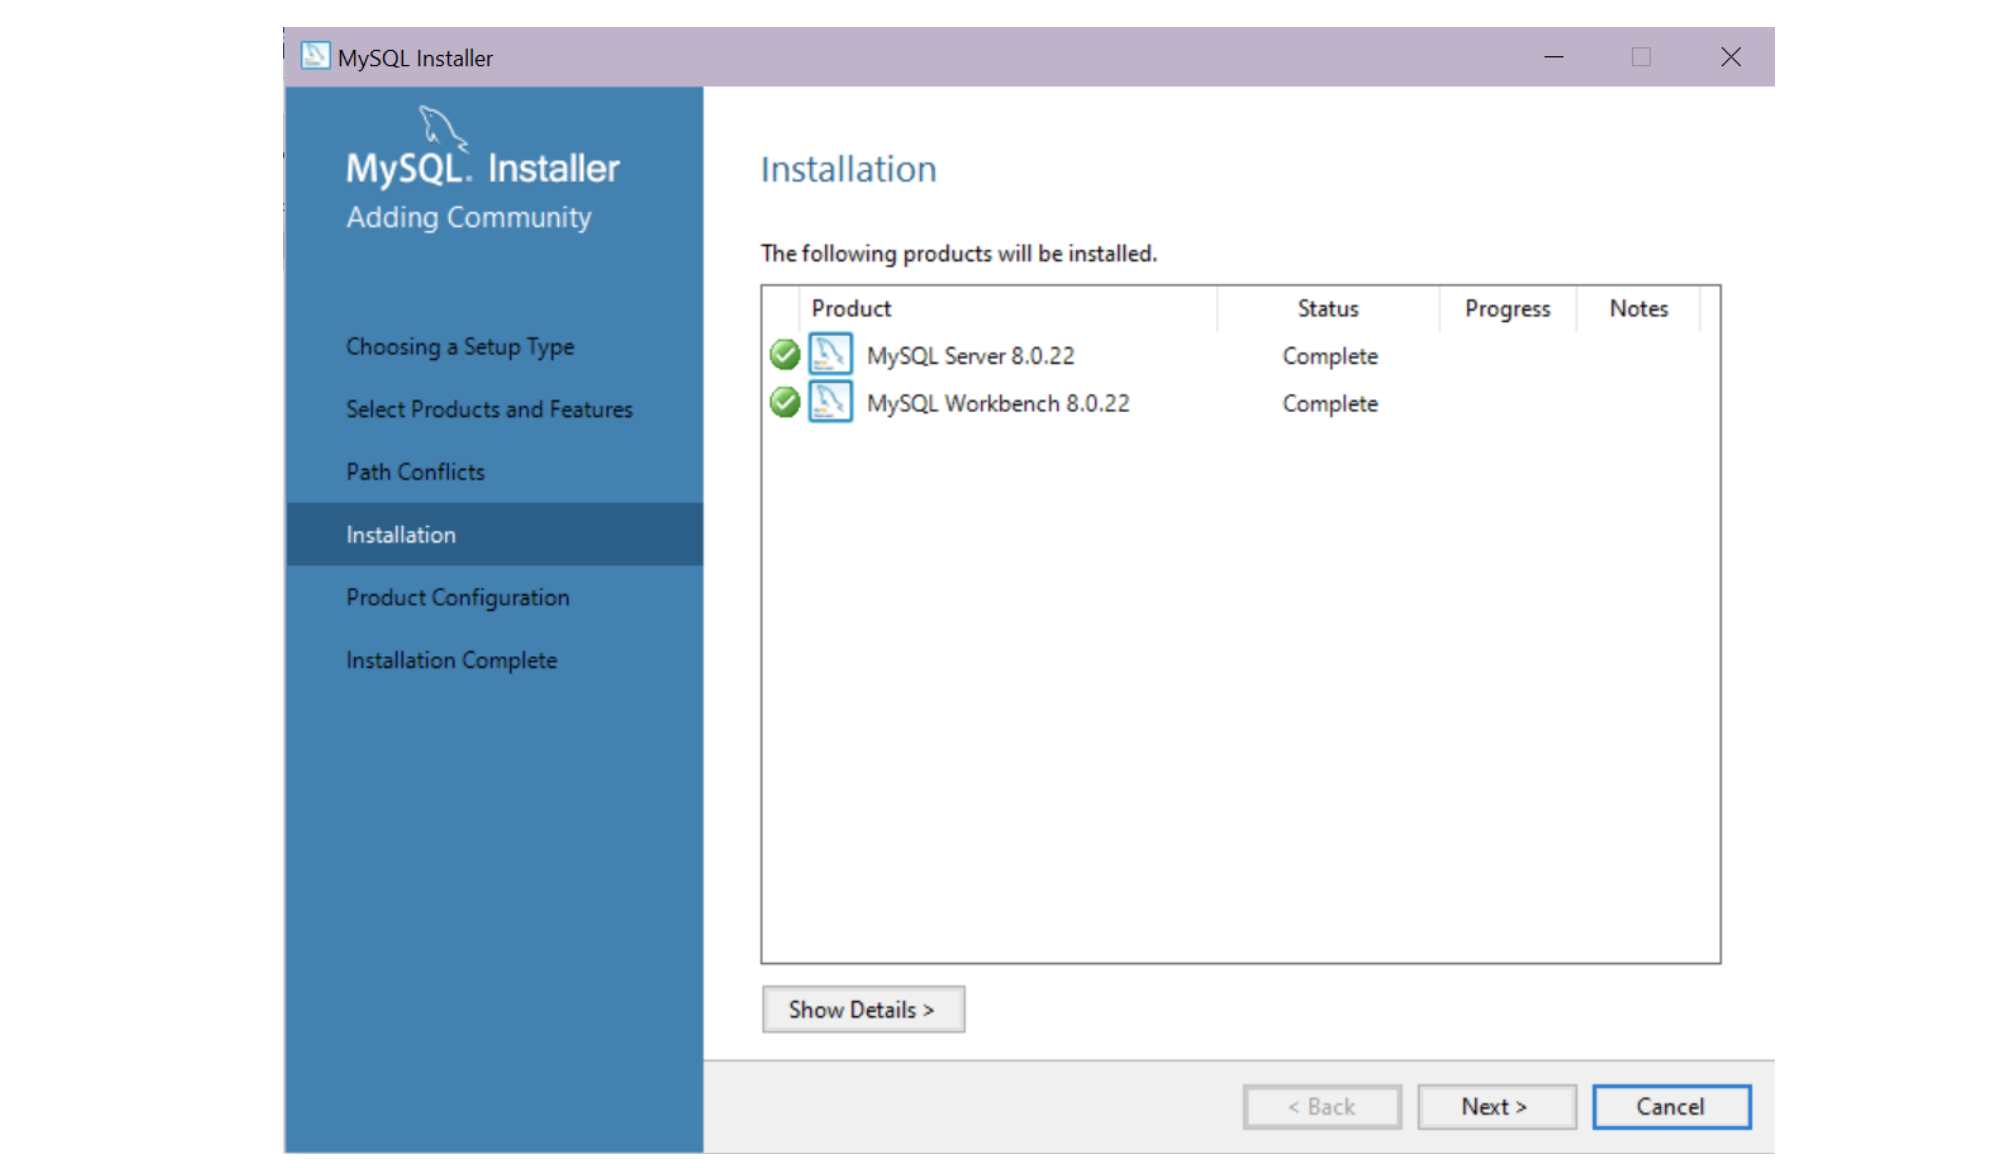Close the MySQL Installer window
The height and width of the screenshot is (1168, 2004).
pyautogui.click(x=1731, y=57)
